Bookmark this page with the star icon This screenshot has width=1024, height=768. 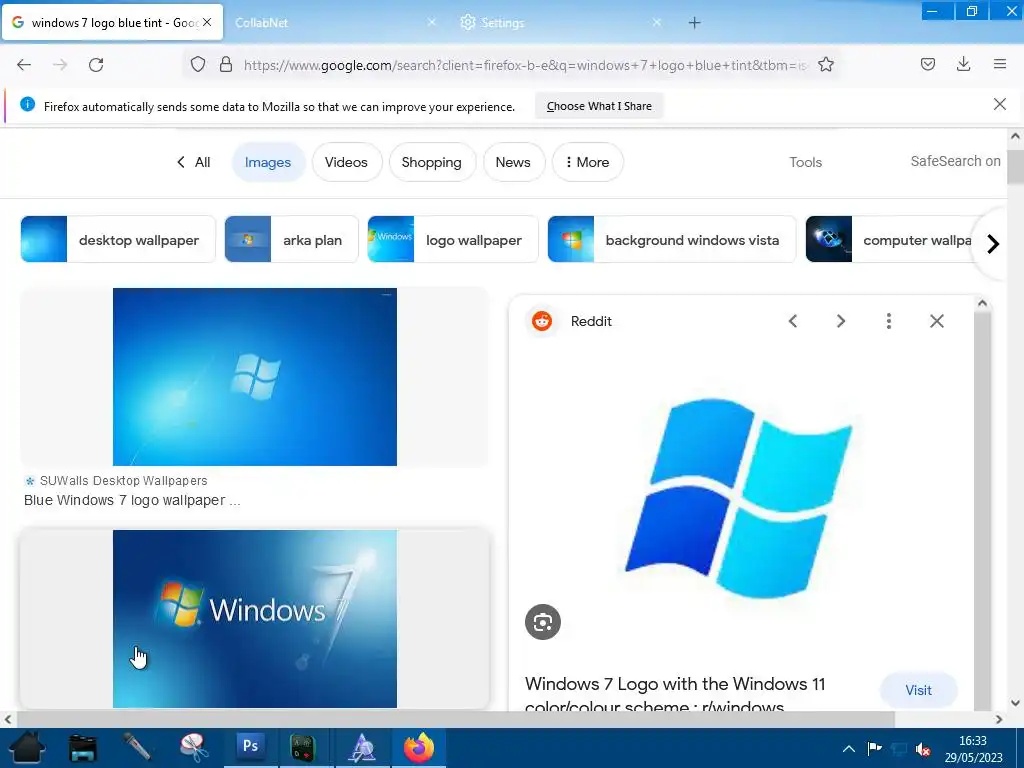click(825, 64)
